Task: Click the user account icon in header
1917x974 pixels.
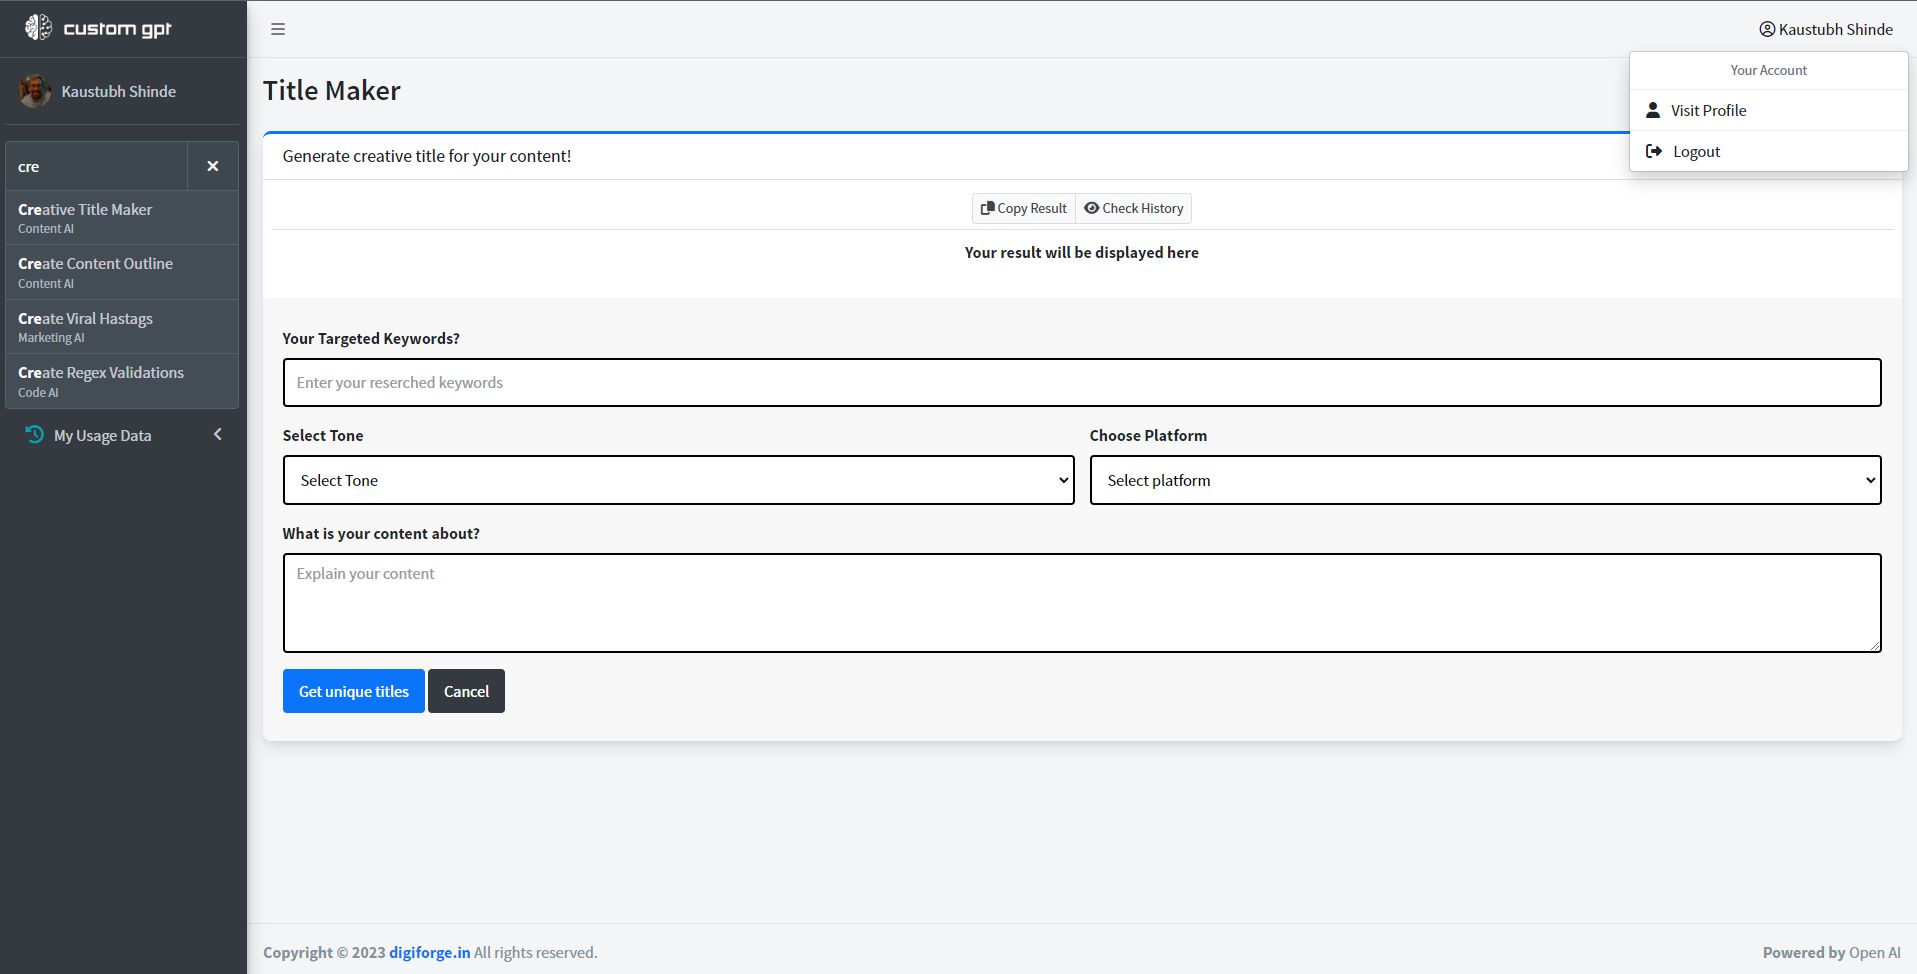Action: point(1767,29)
